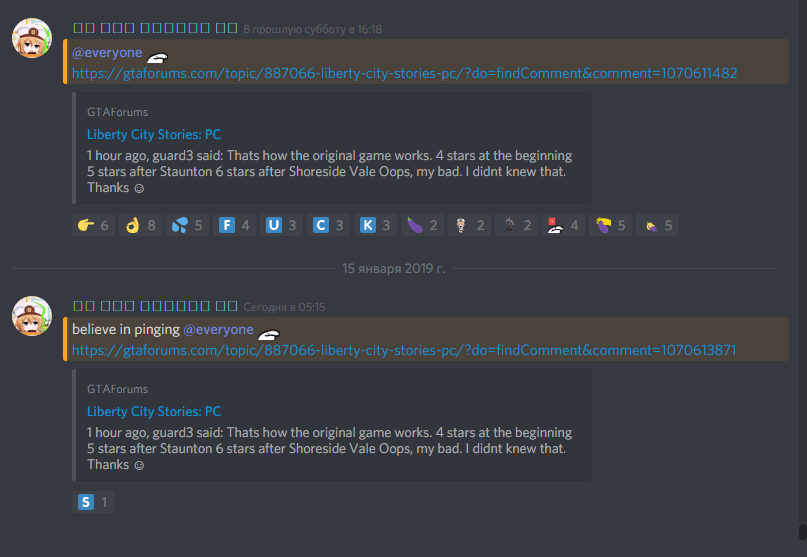Image resolution: width=807 pixels, height=557 pixels.
Task: Click the letter S reaction
Action: point(93,502)
